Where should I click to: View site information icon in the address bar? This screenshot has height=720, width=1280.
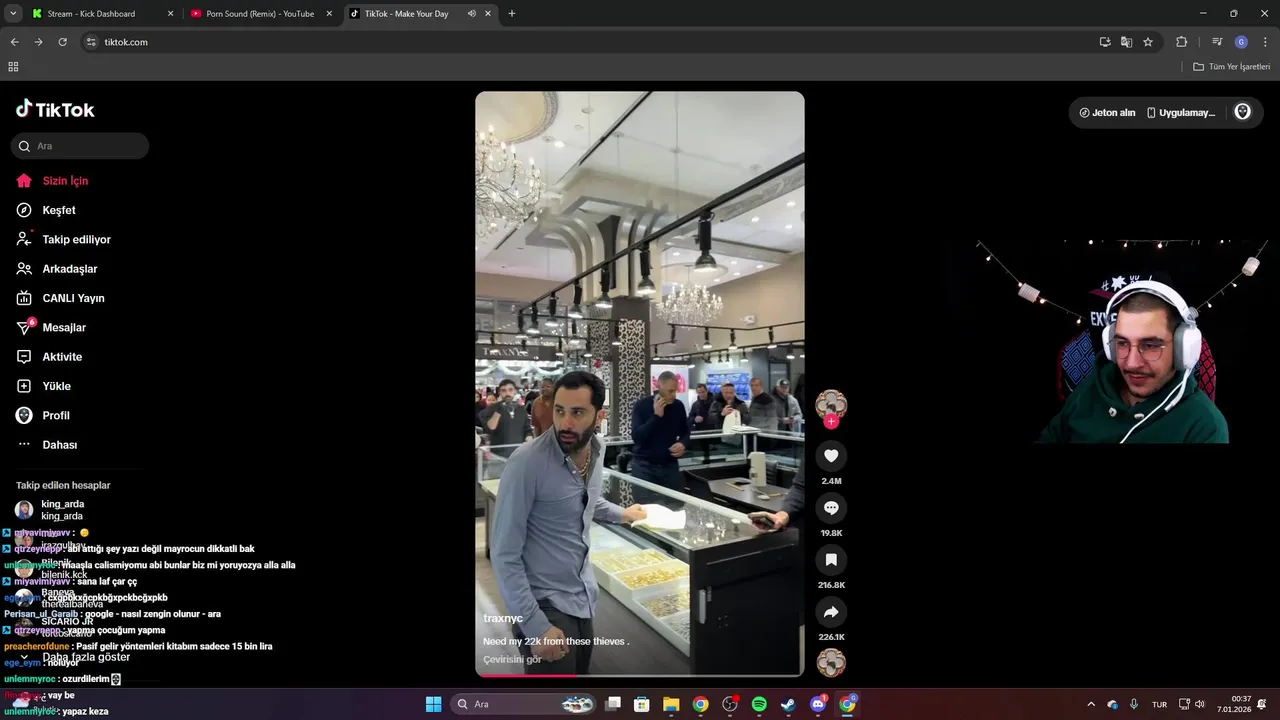pyautogui.click(x=91, y=42)
